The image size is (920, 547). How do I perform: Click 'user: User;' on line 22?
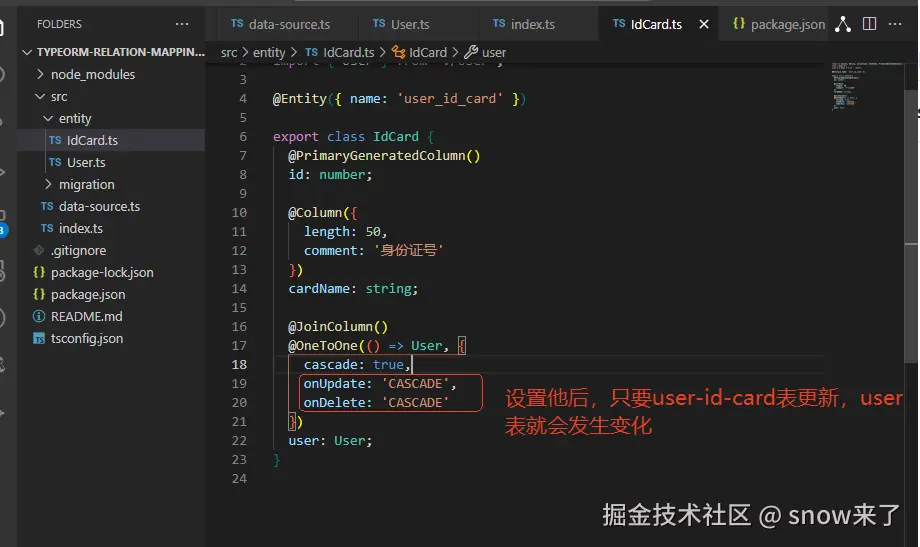click(x=330, y=441)
